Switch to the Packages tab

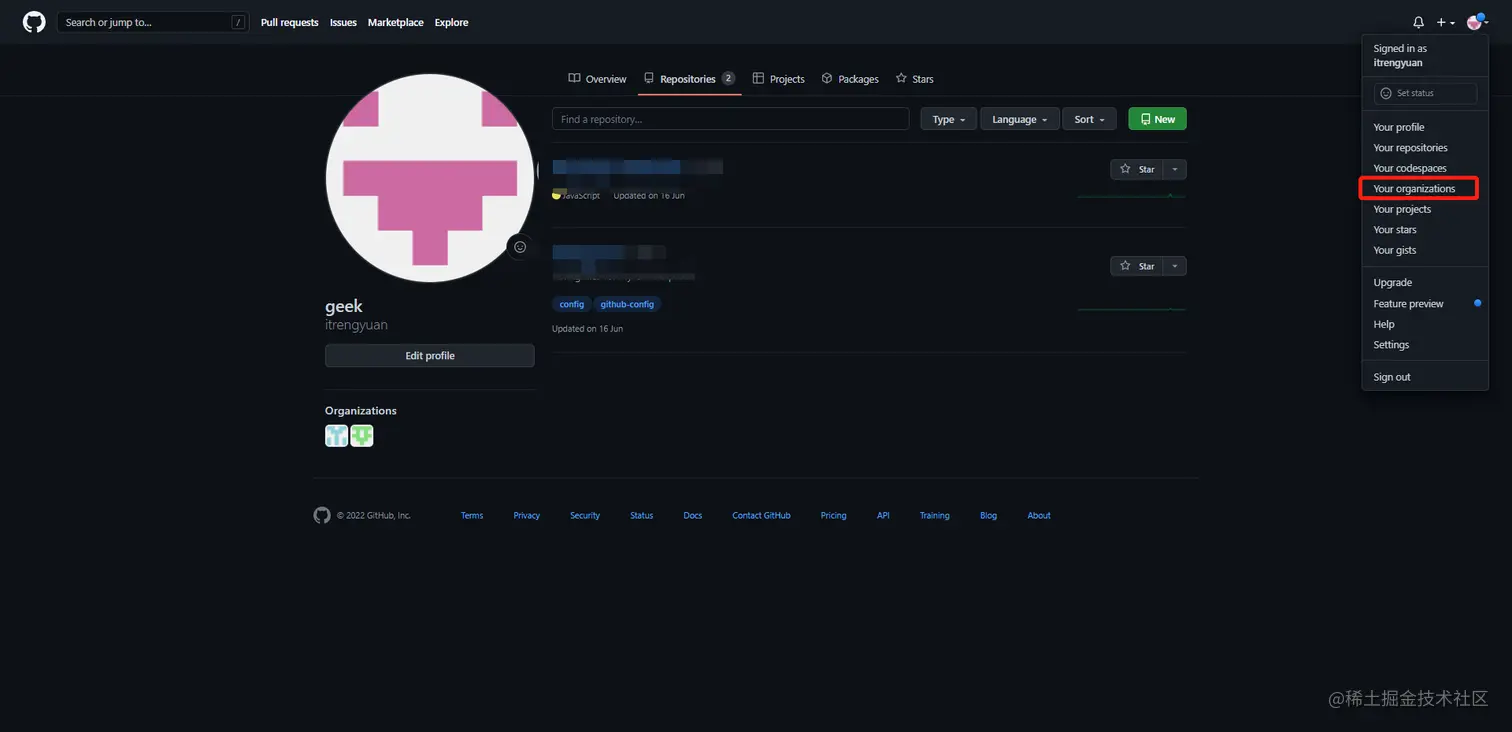click(x=850, y=79)
